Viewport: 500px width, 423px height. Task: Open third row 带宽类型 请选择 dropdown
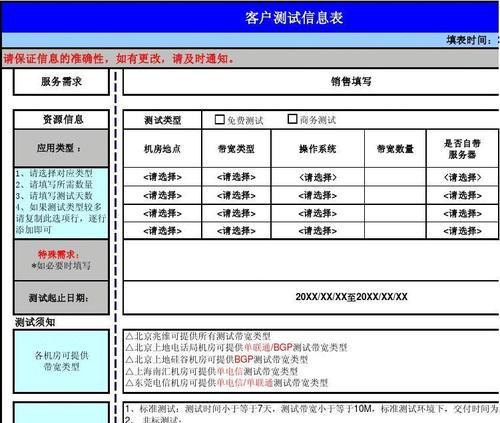pos(236,213)
